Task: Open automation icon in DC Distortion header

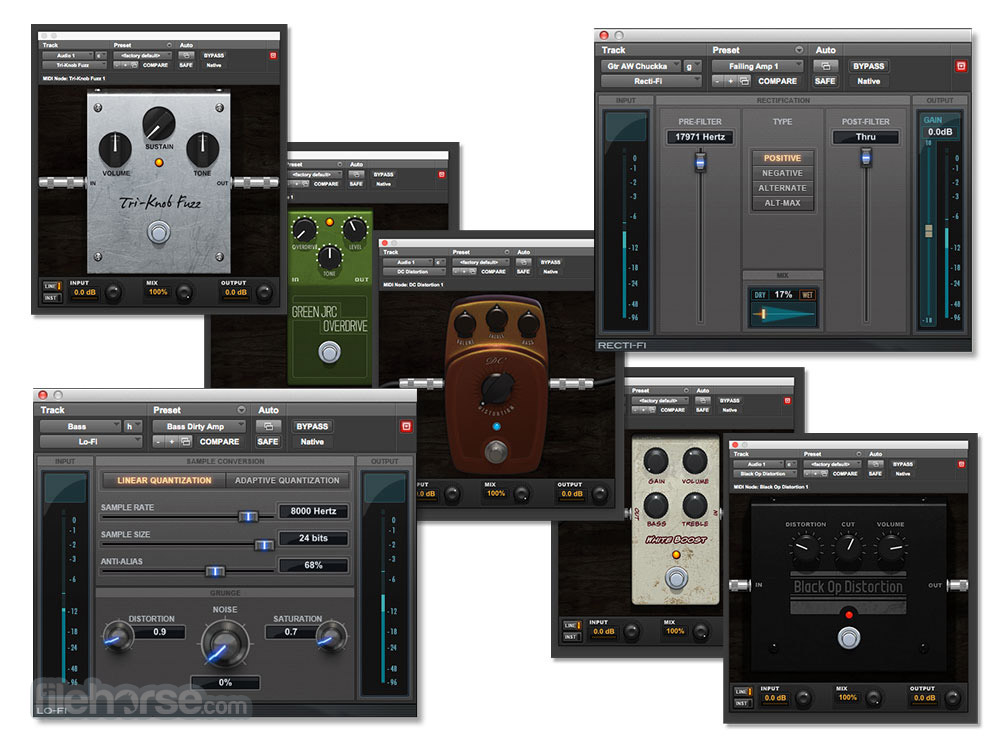Action: click(524, 262)
